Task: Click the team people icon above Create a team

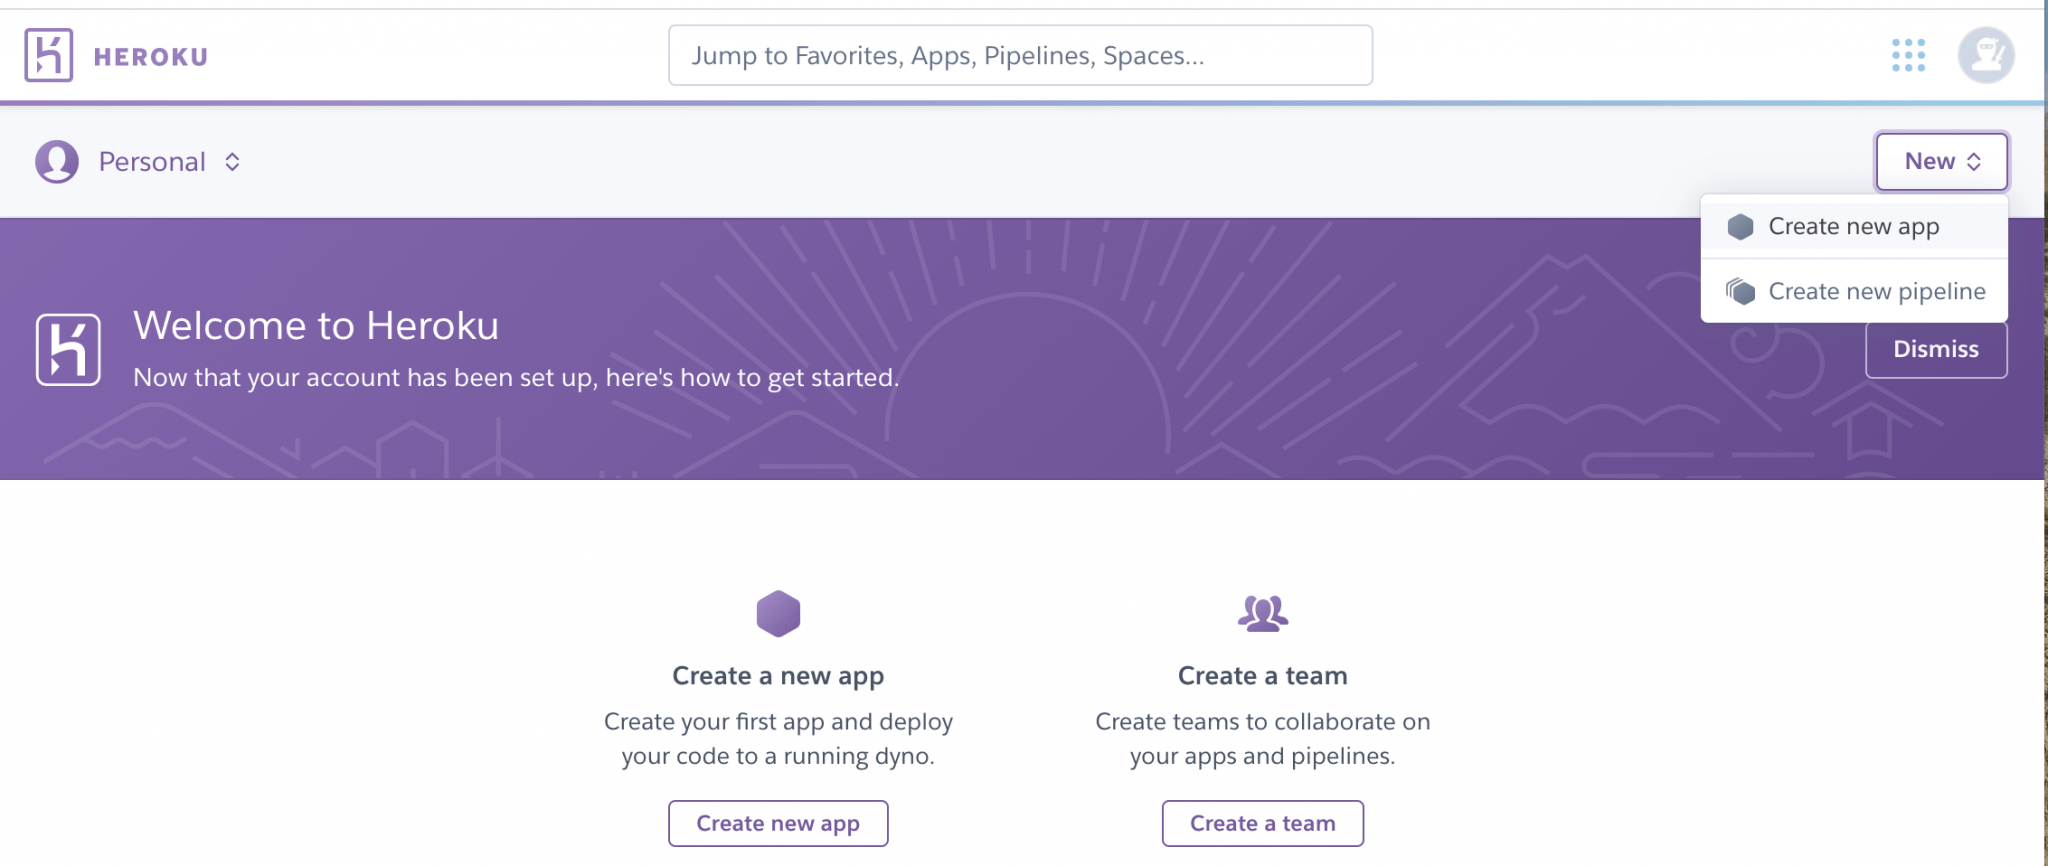Action: click(1262, 613)
